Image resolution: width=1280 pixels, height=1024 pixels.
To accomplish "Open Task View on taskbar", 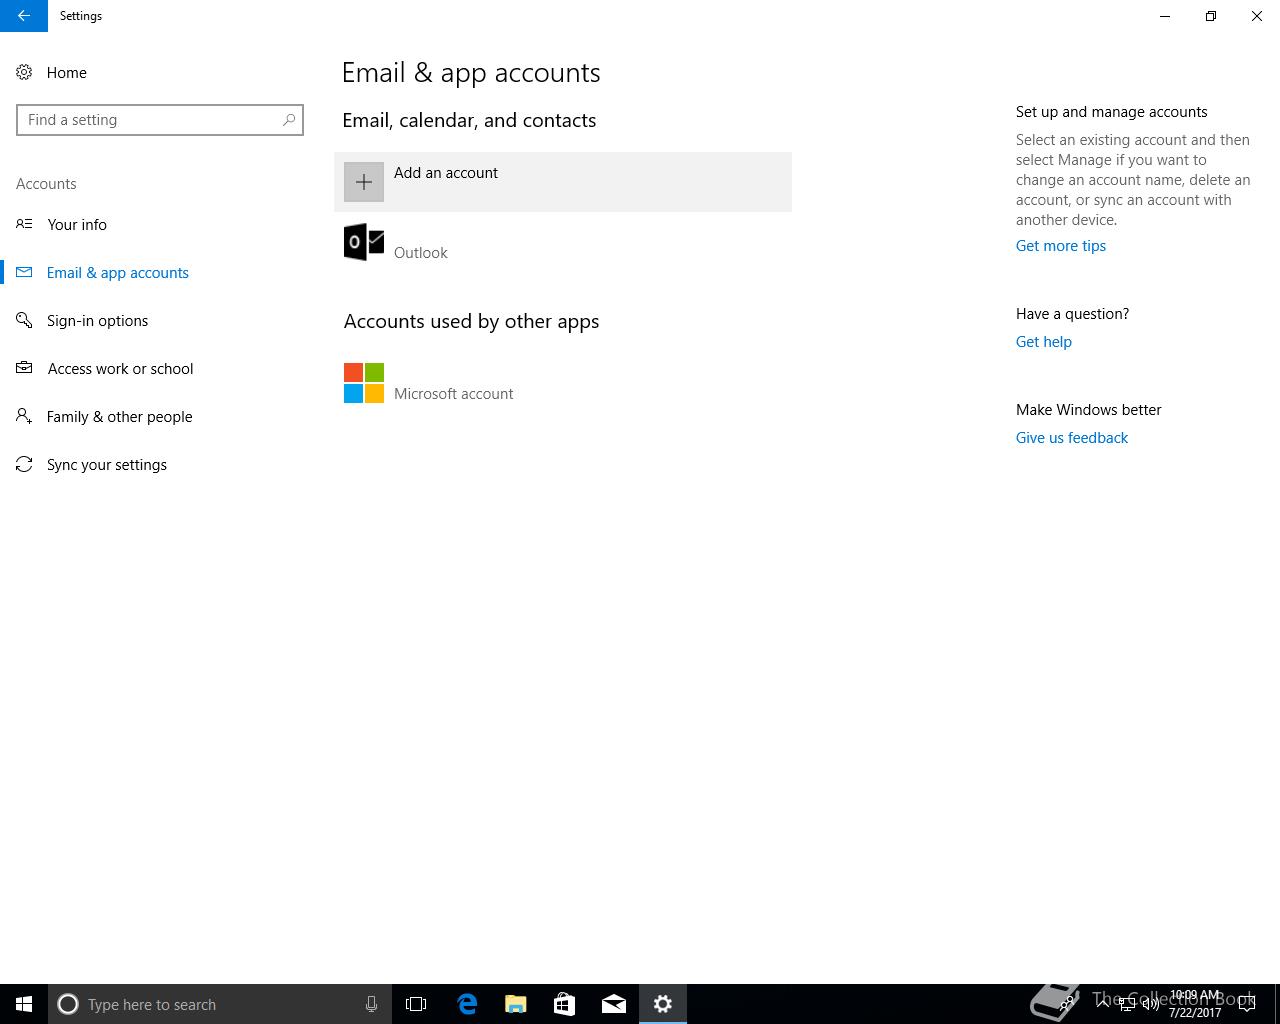I will pos(416,1004).
